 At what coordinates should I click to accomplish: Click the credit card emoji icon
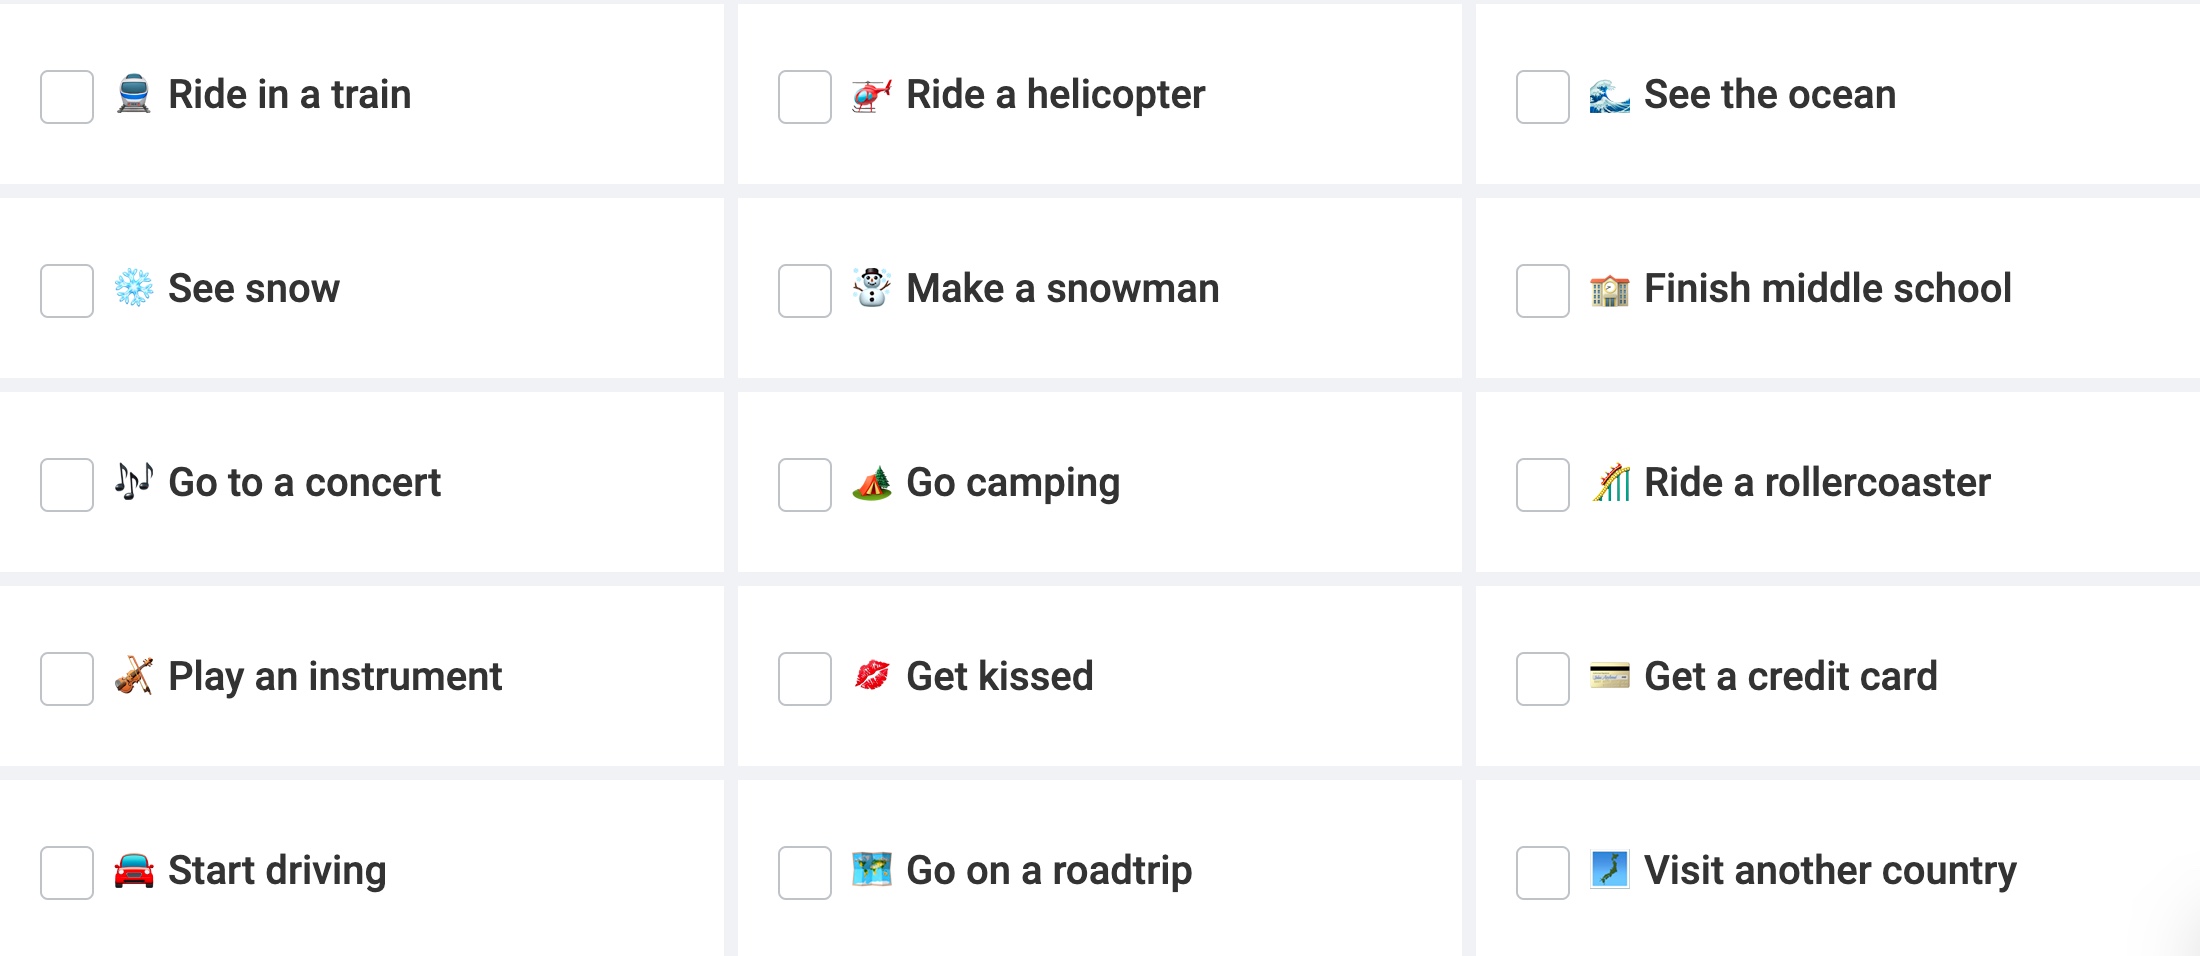point(1609,677)
